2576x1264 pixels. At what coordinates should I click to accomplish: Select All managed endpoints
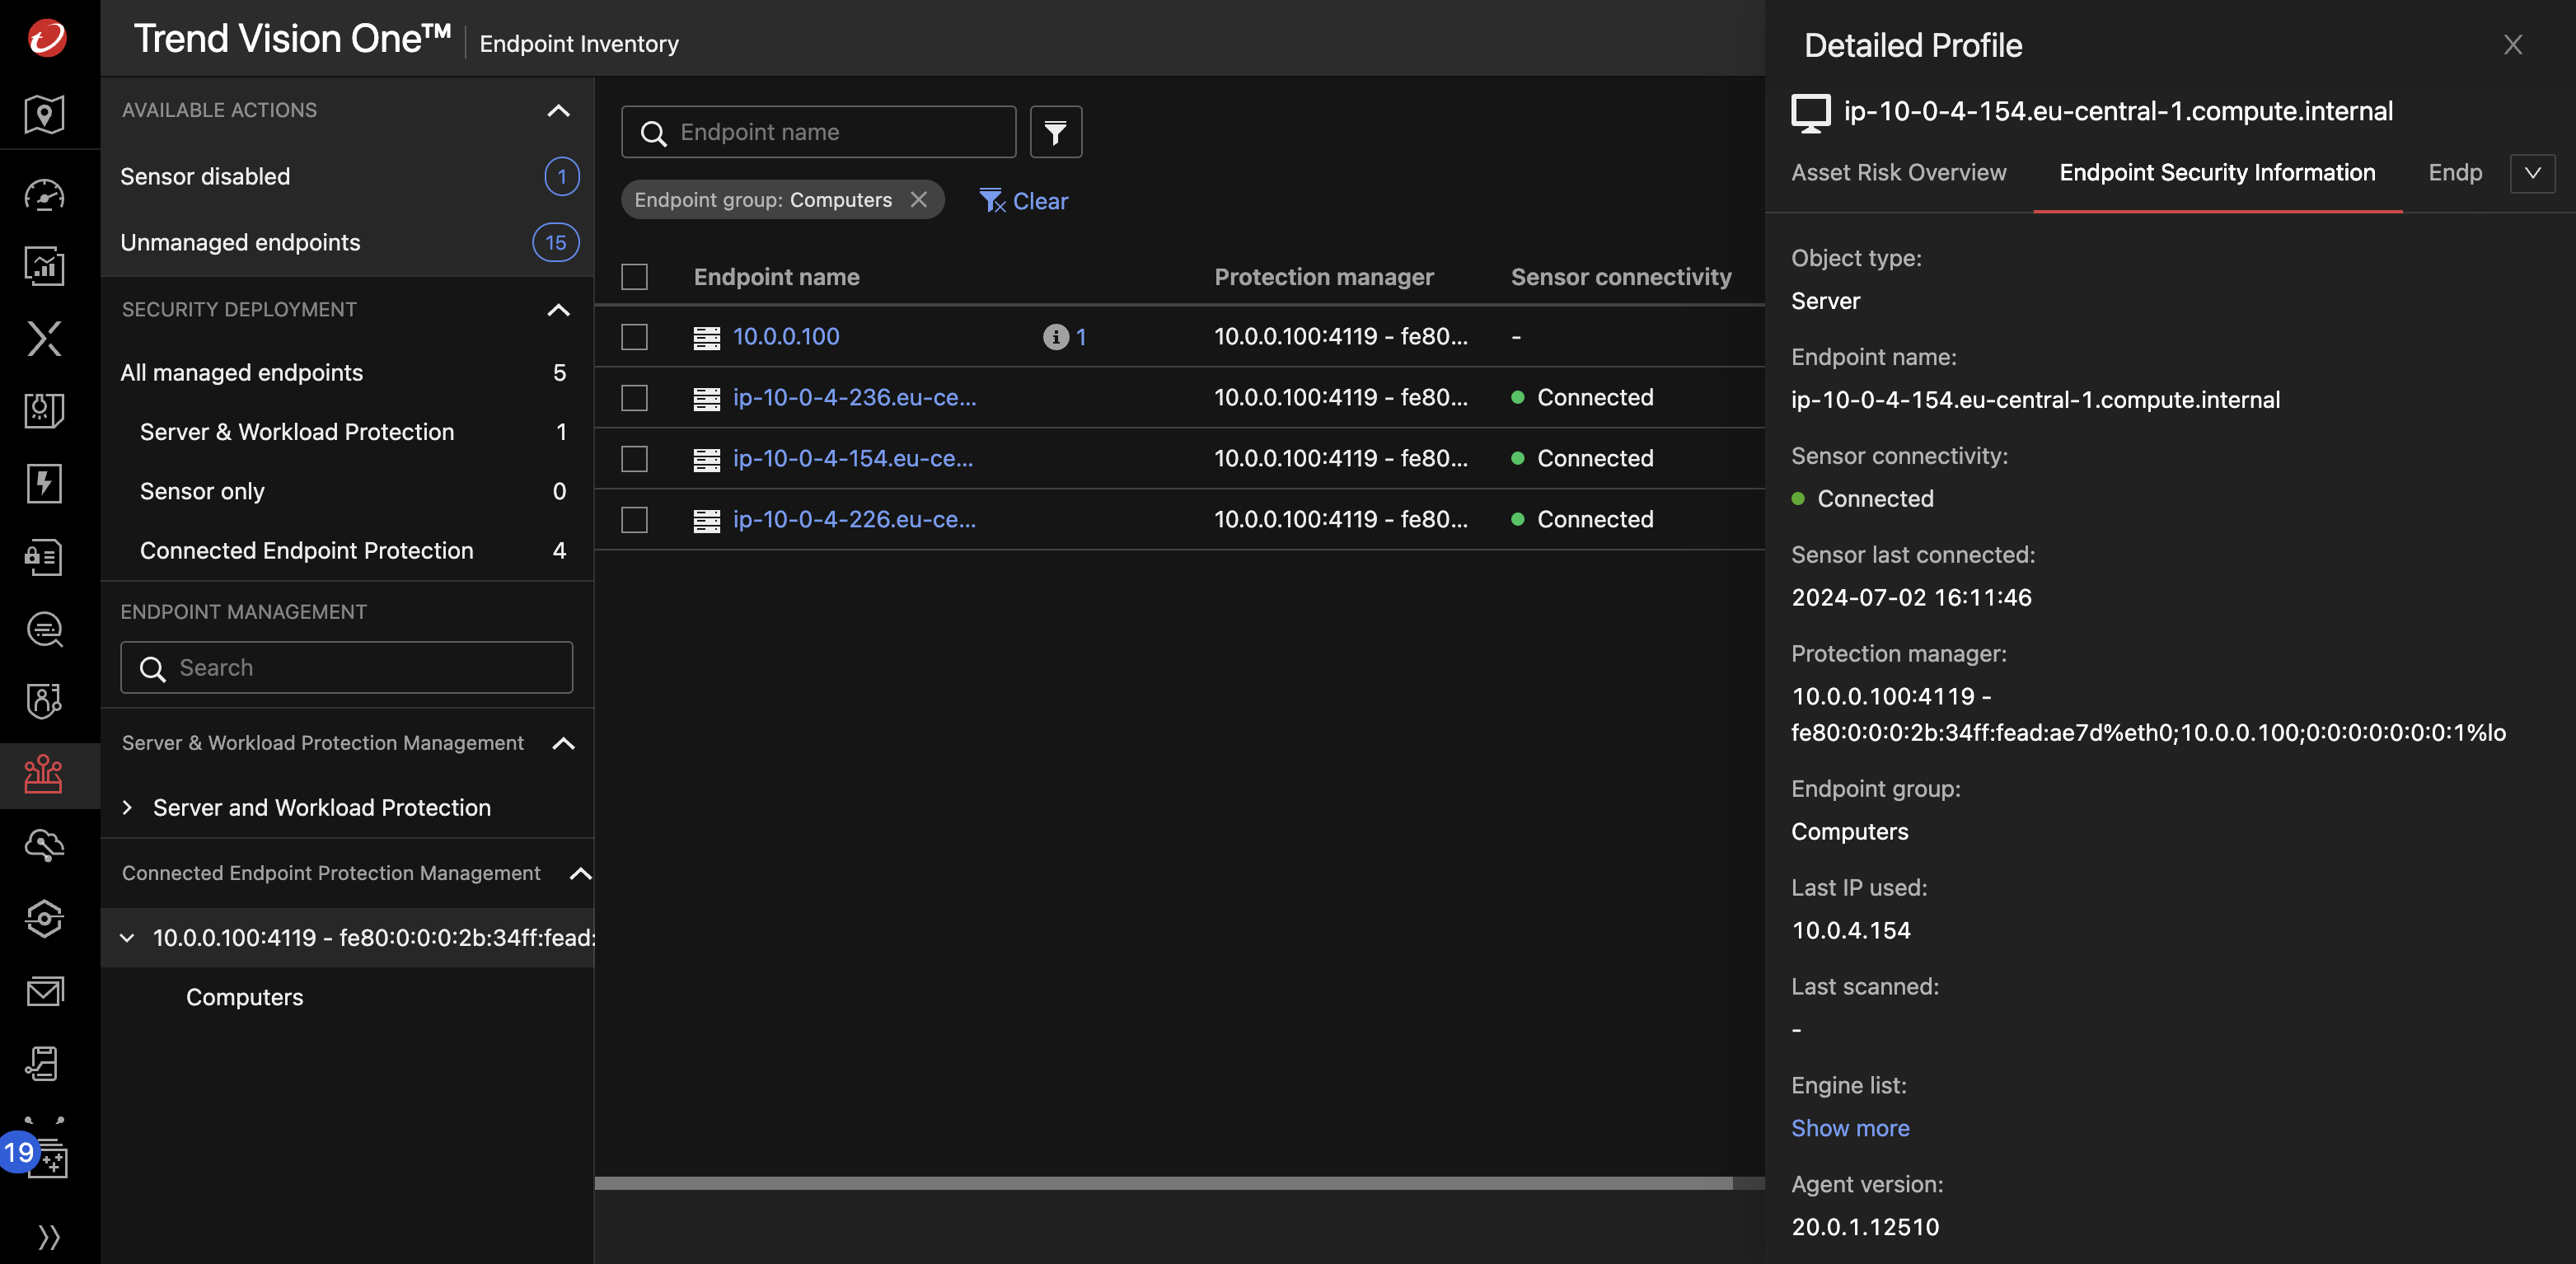pos(346,373)
